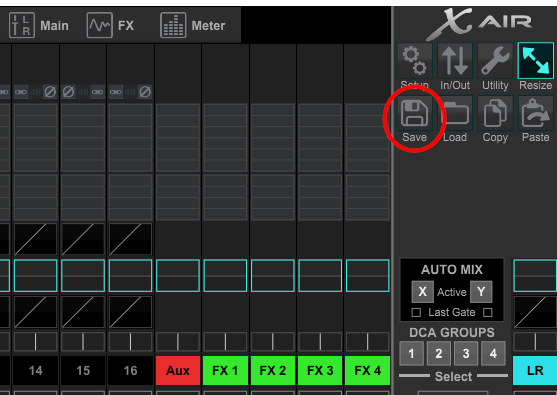Select the green FX 4 channel label
The image size is (557, 395).
coord(368,370)
